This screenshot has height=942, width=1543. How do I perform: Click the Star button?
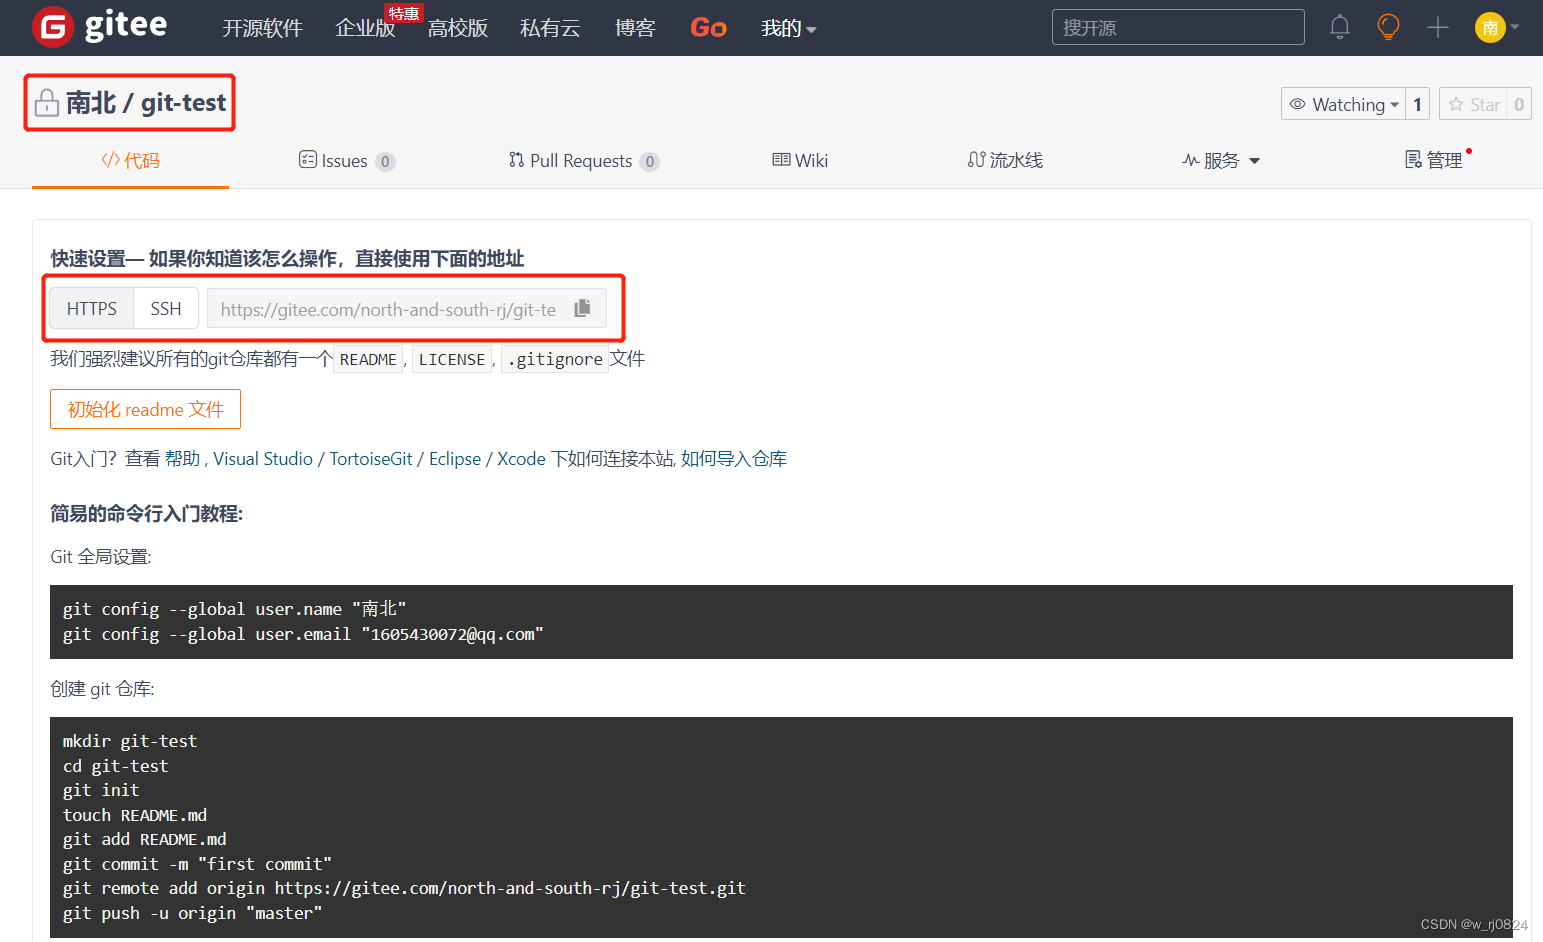click(1474, 104)
